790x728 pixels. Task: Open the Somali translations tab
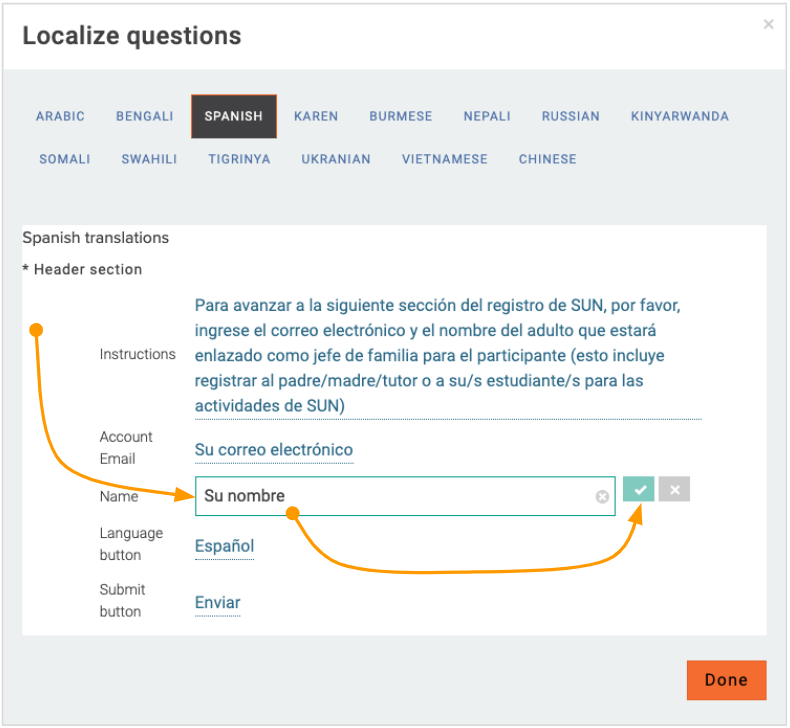[65, 159]
